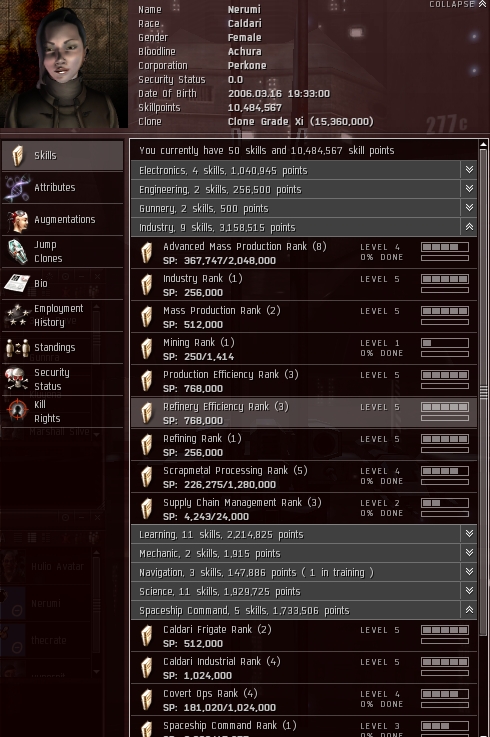The width and height of the screenshot is (490, 737).
Task: Expand the Electronics skill group
Action: (469, 170)
